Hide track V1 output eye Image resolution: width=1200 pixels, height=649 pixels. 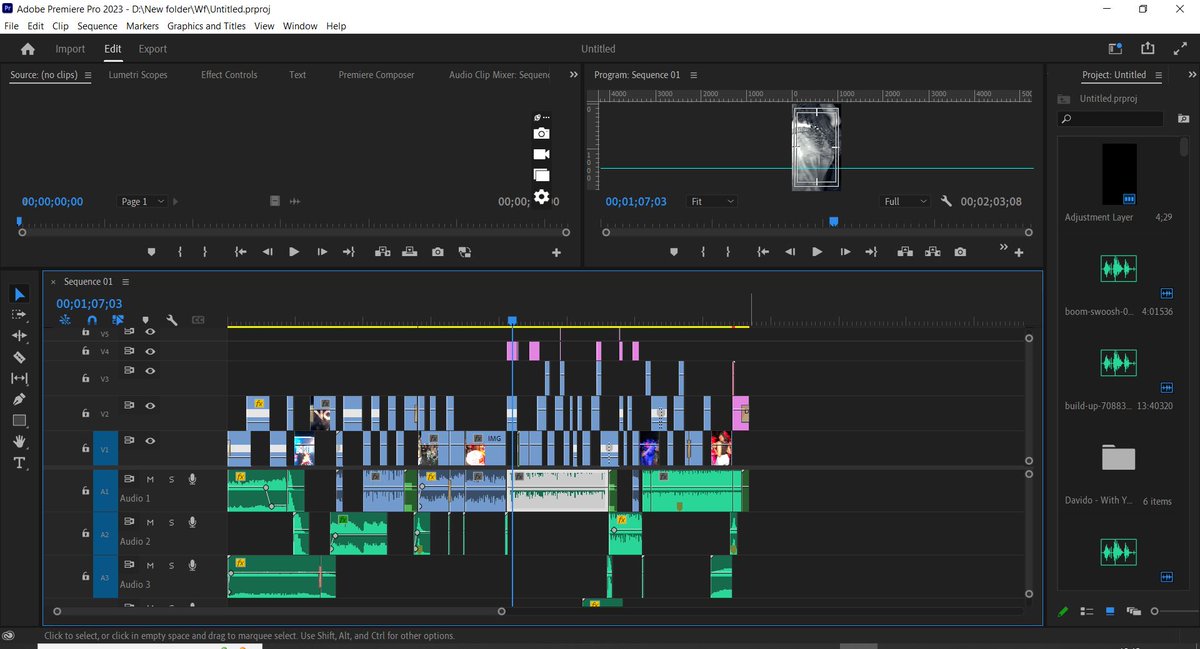coord(150,440)
